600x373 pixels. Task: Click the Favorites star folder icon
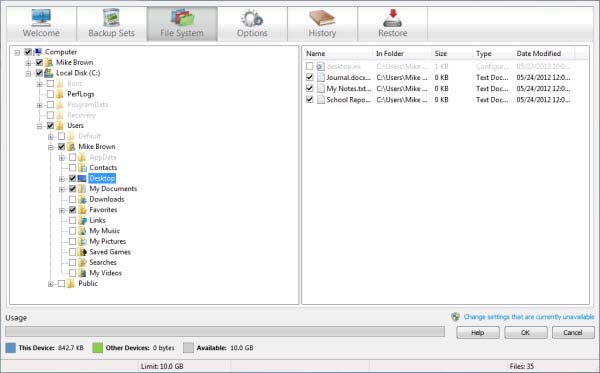(82, 210)
